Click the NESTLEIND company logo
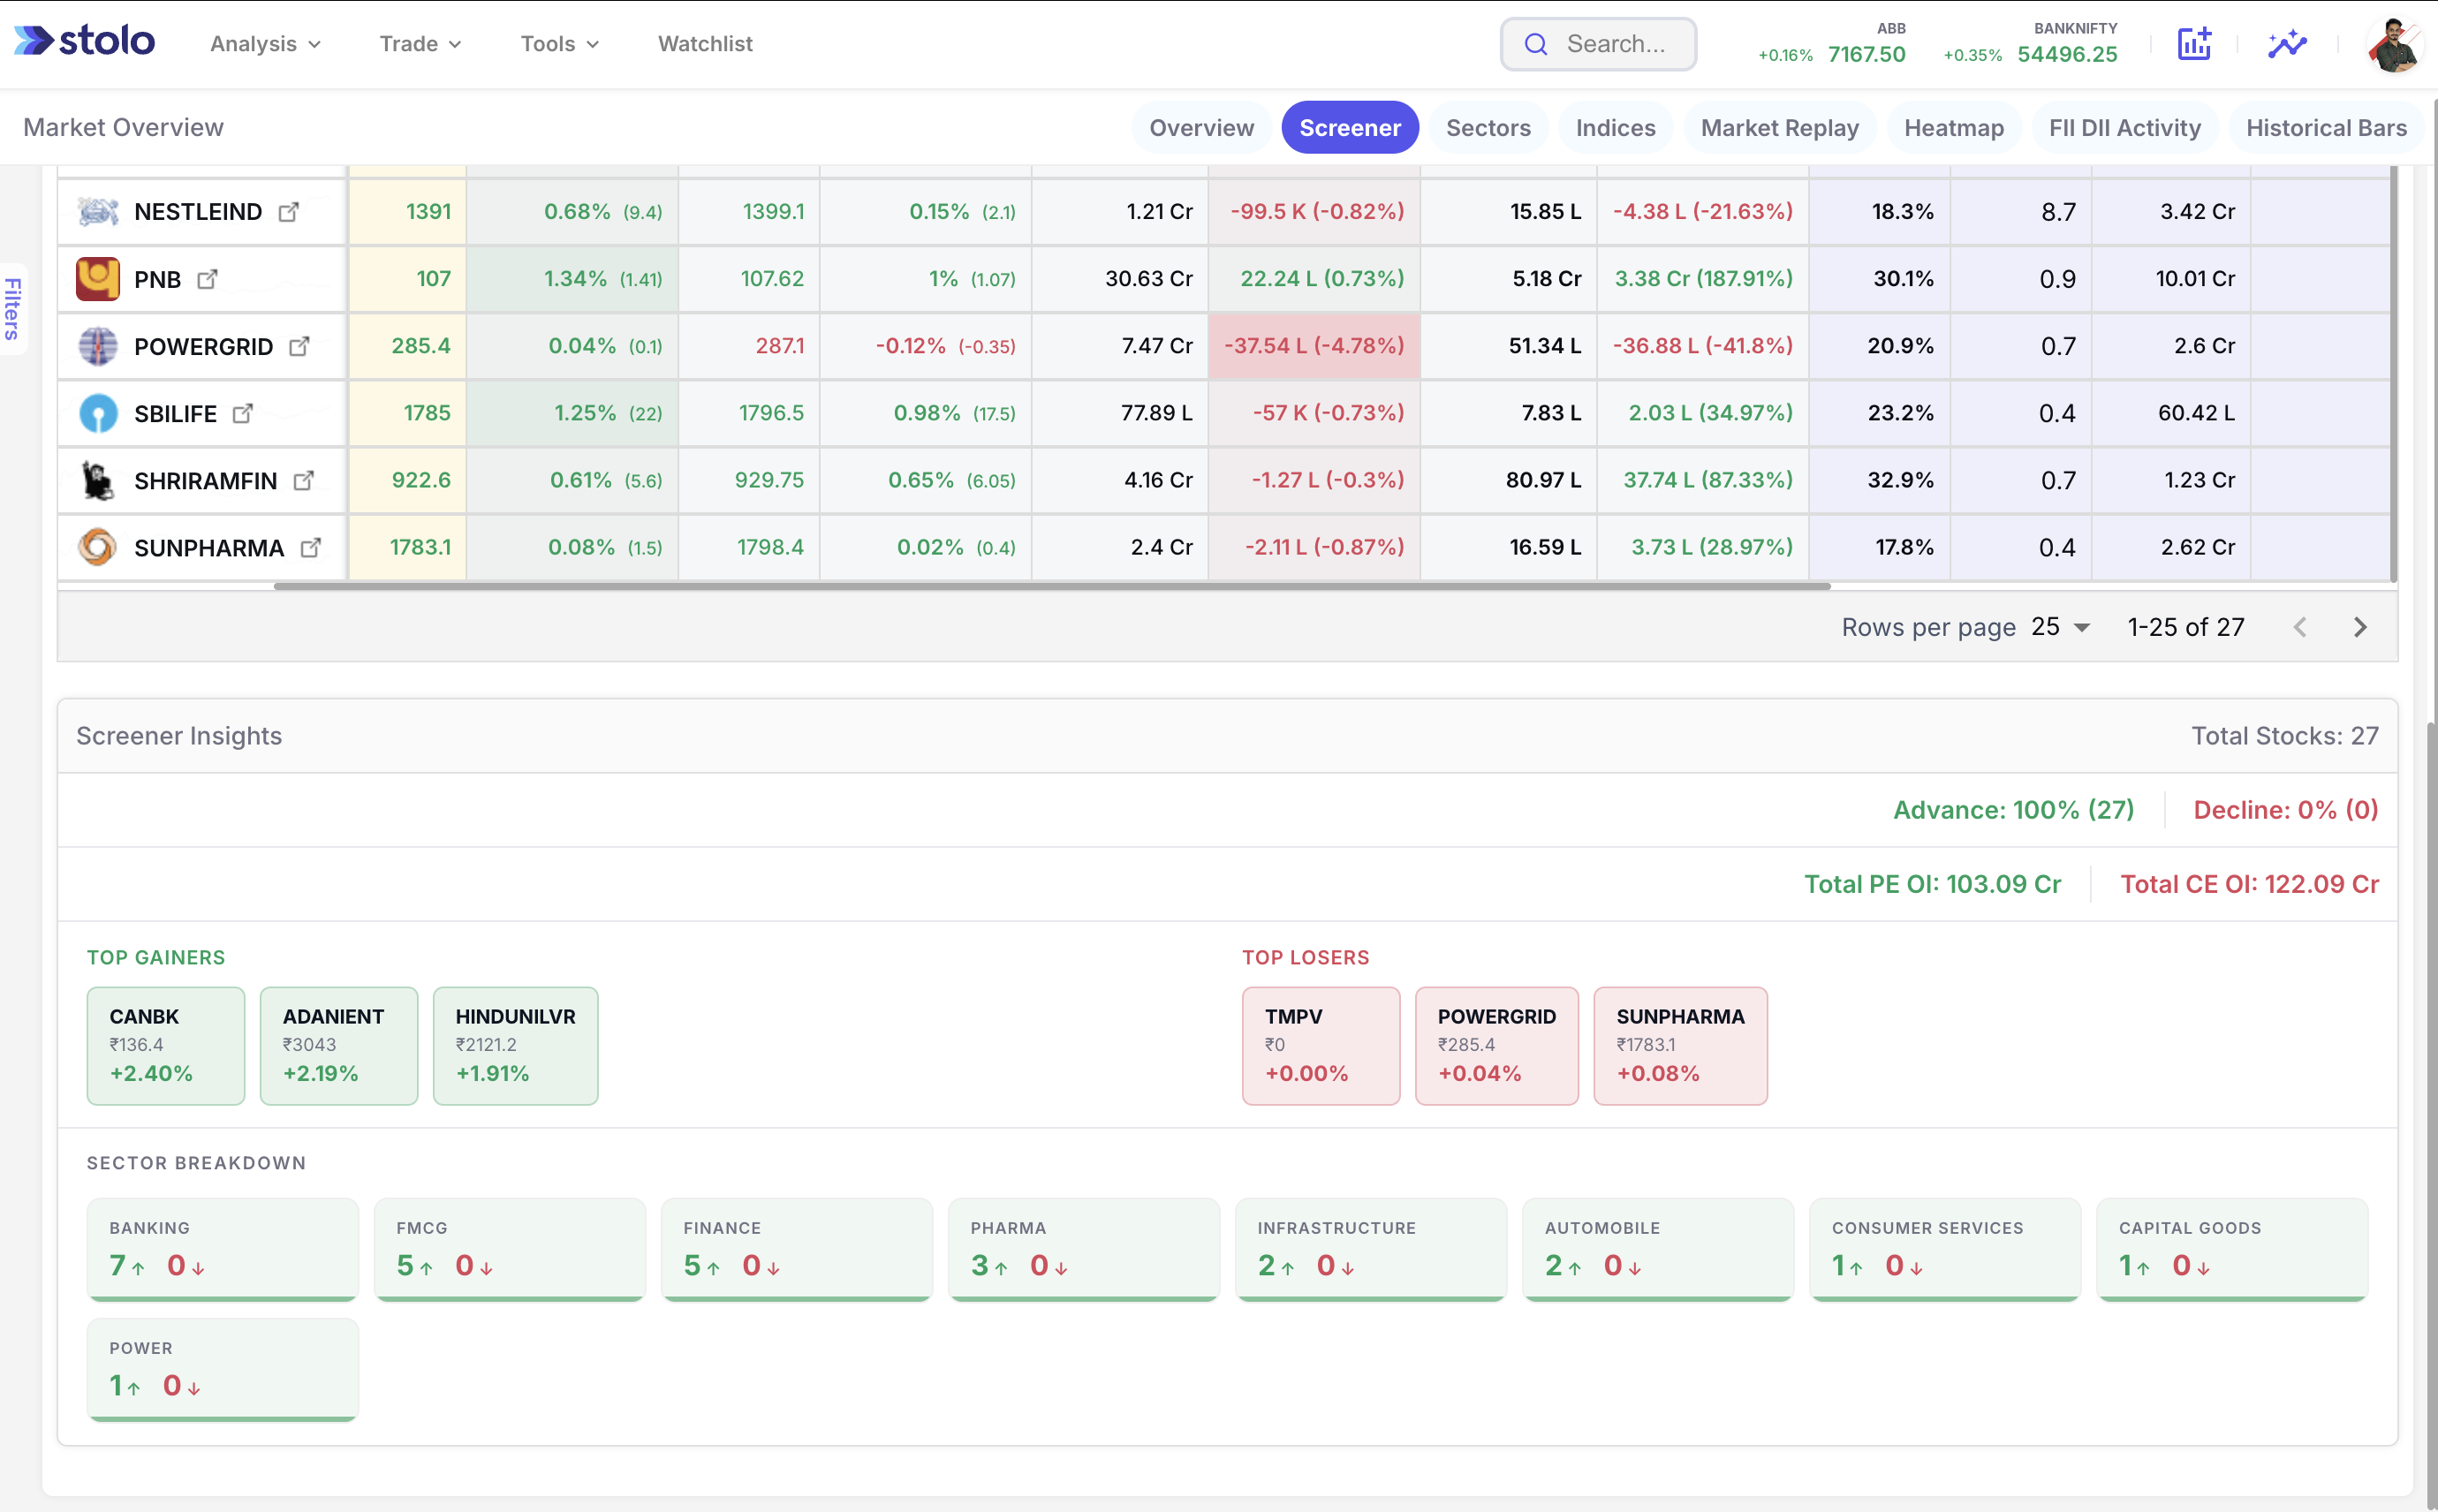This screenshot has width=2438, height=1512. click(98, 212)
